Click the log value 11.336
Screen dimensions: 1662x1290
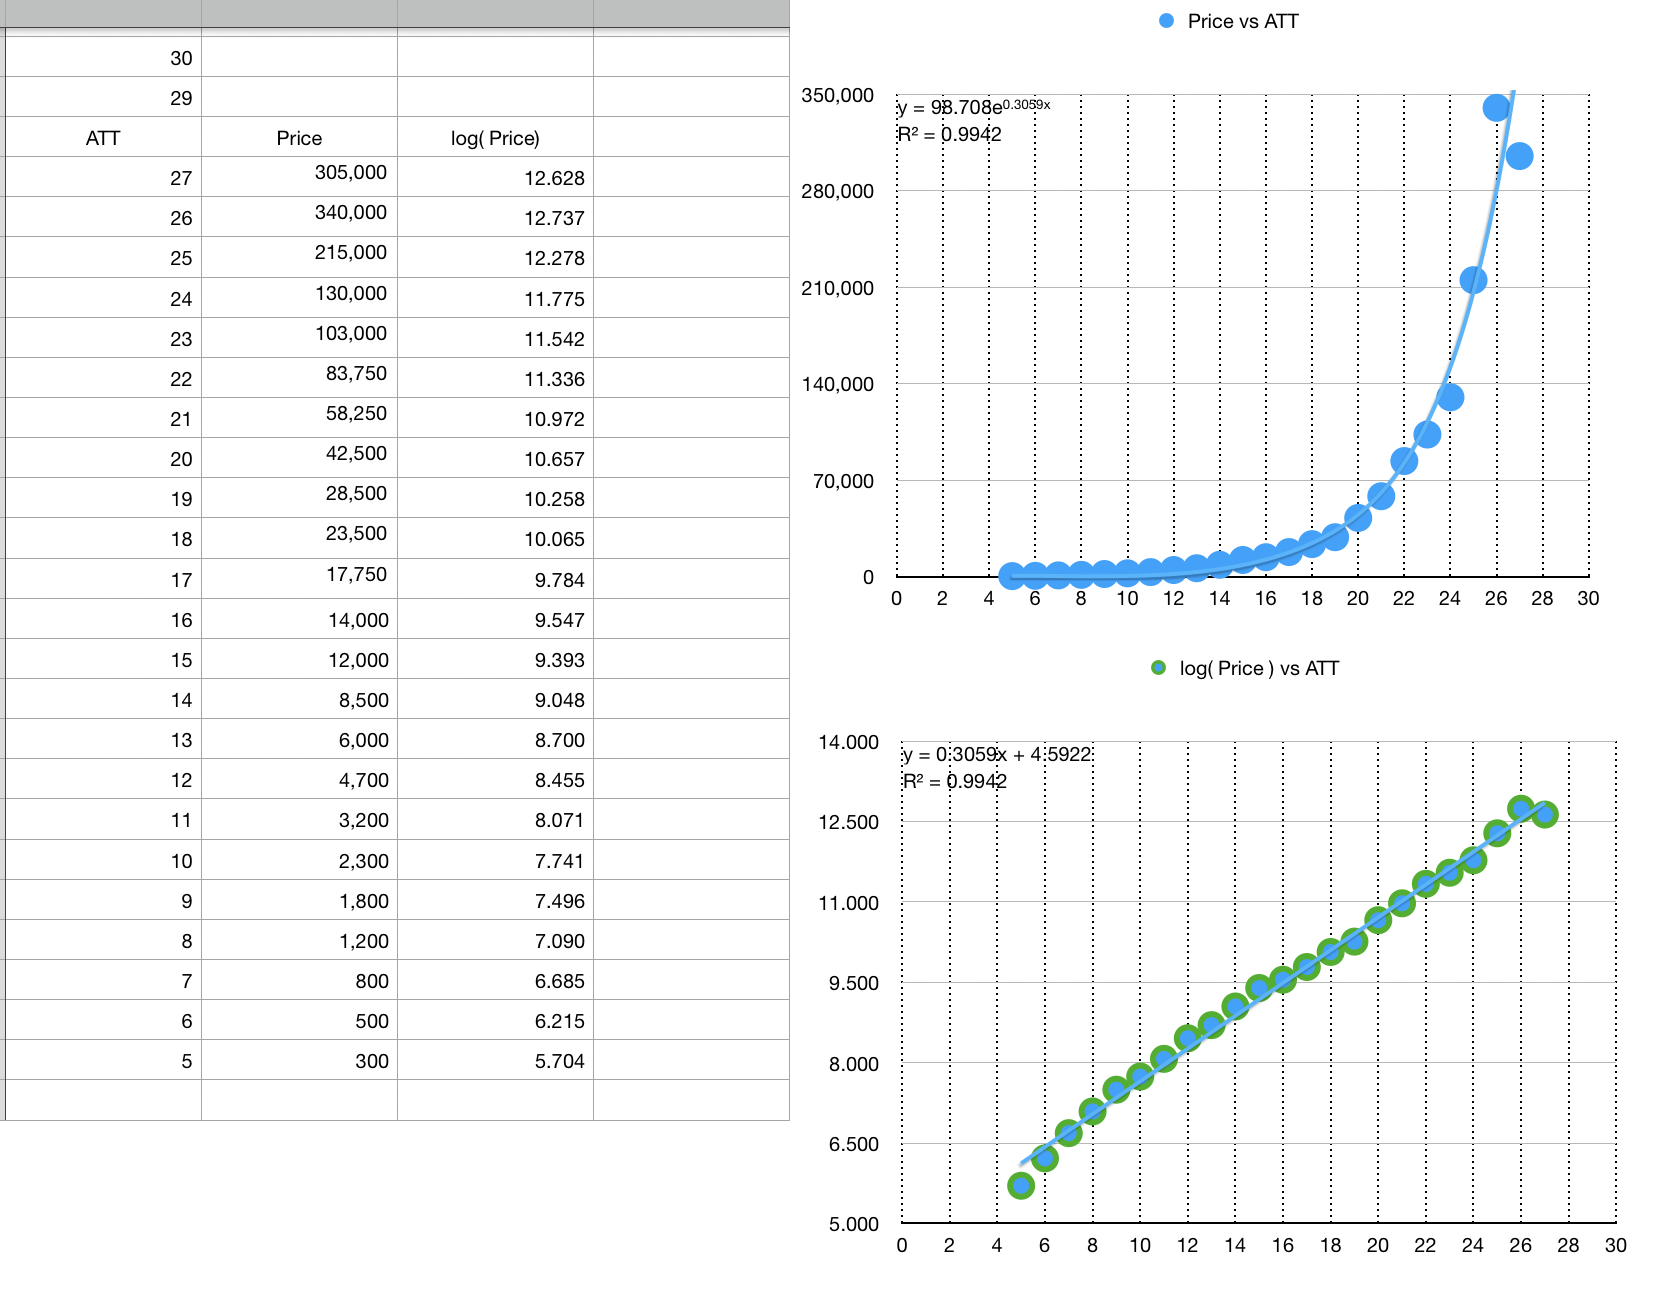(495, 378)
